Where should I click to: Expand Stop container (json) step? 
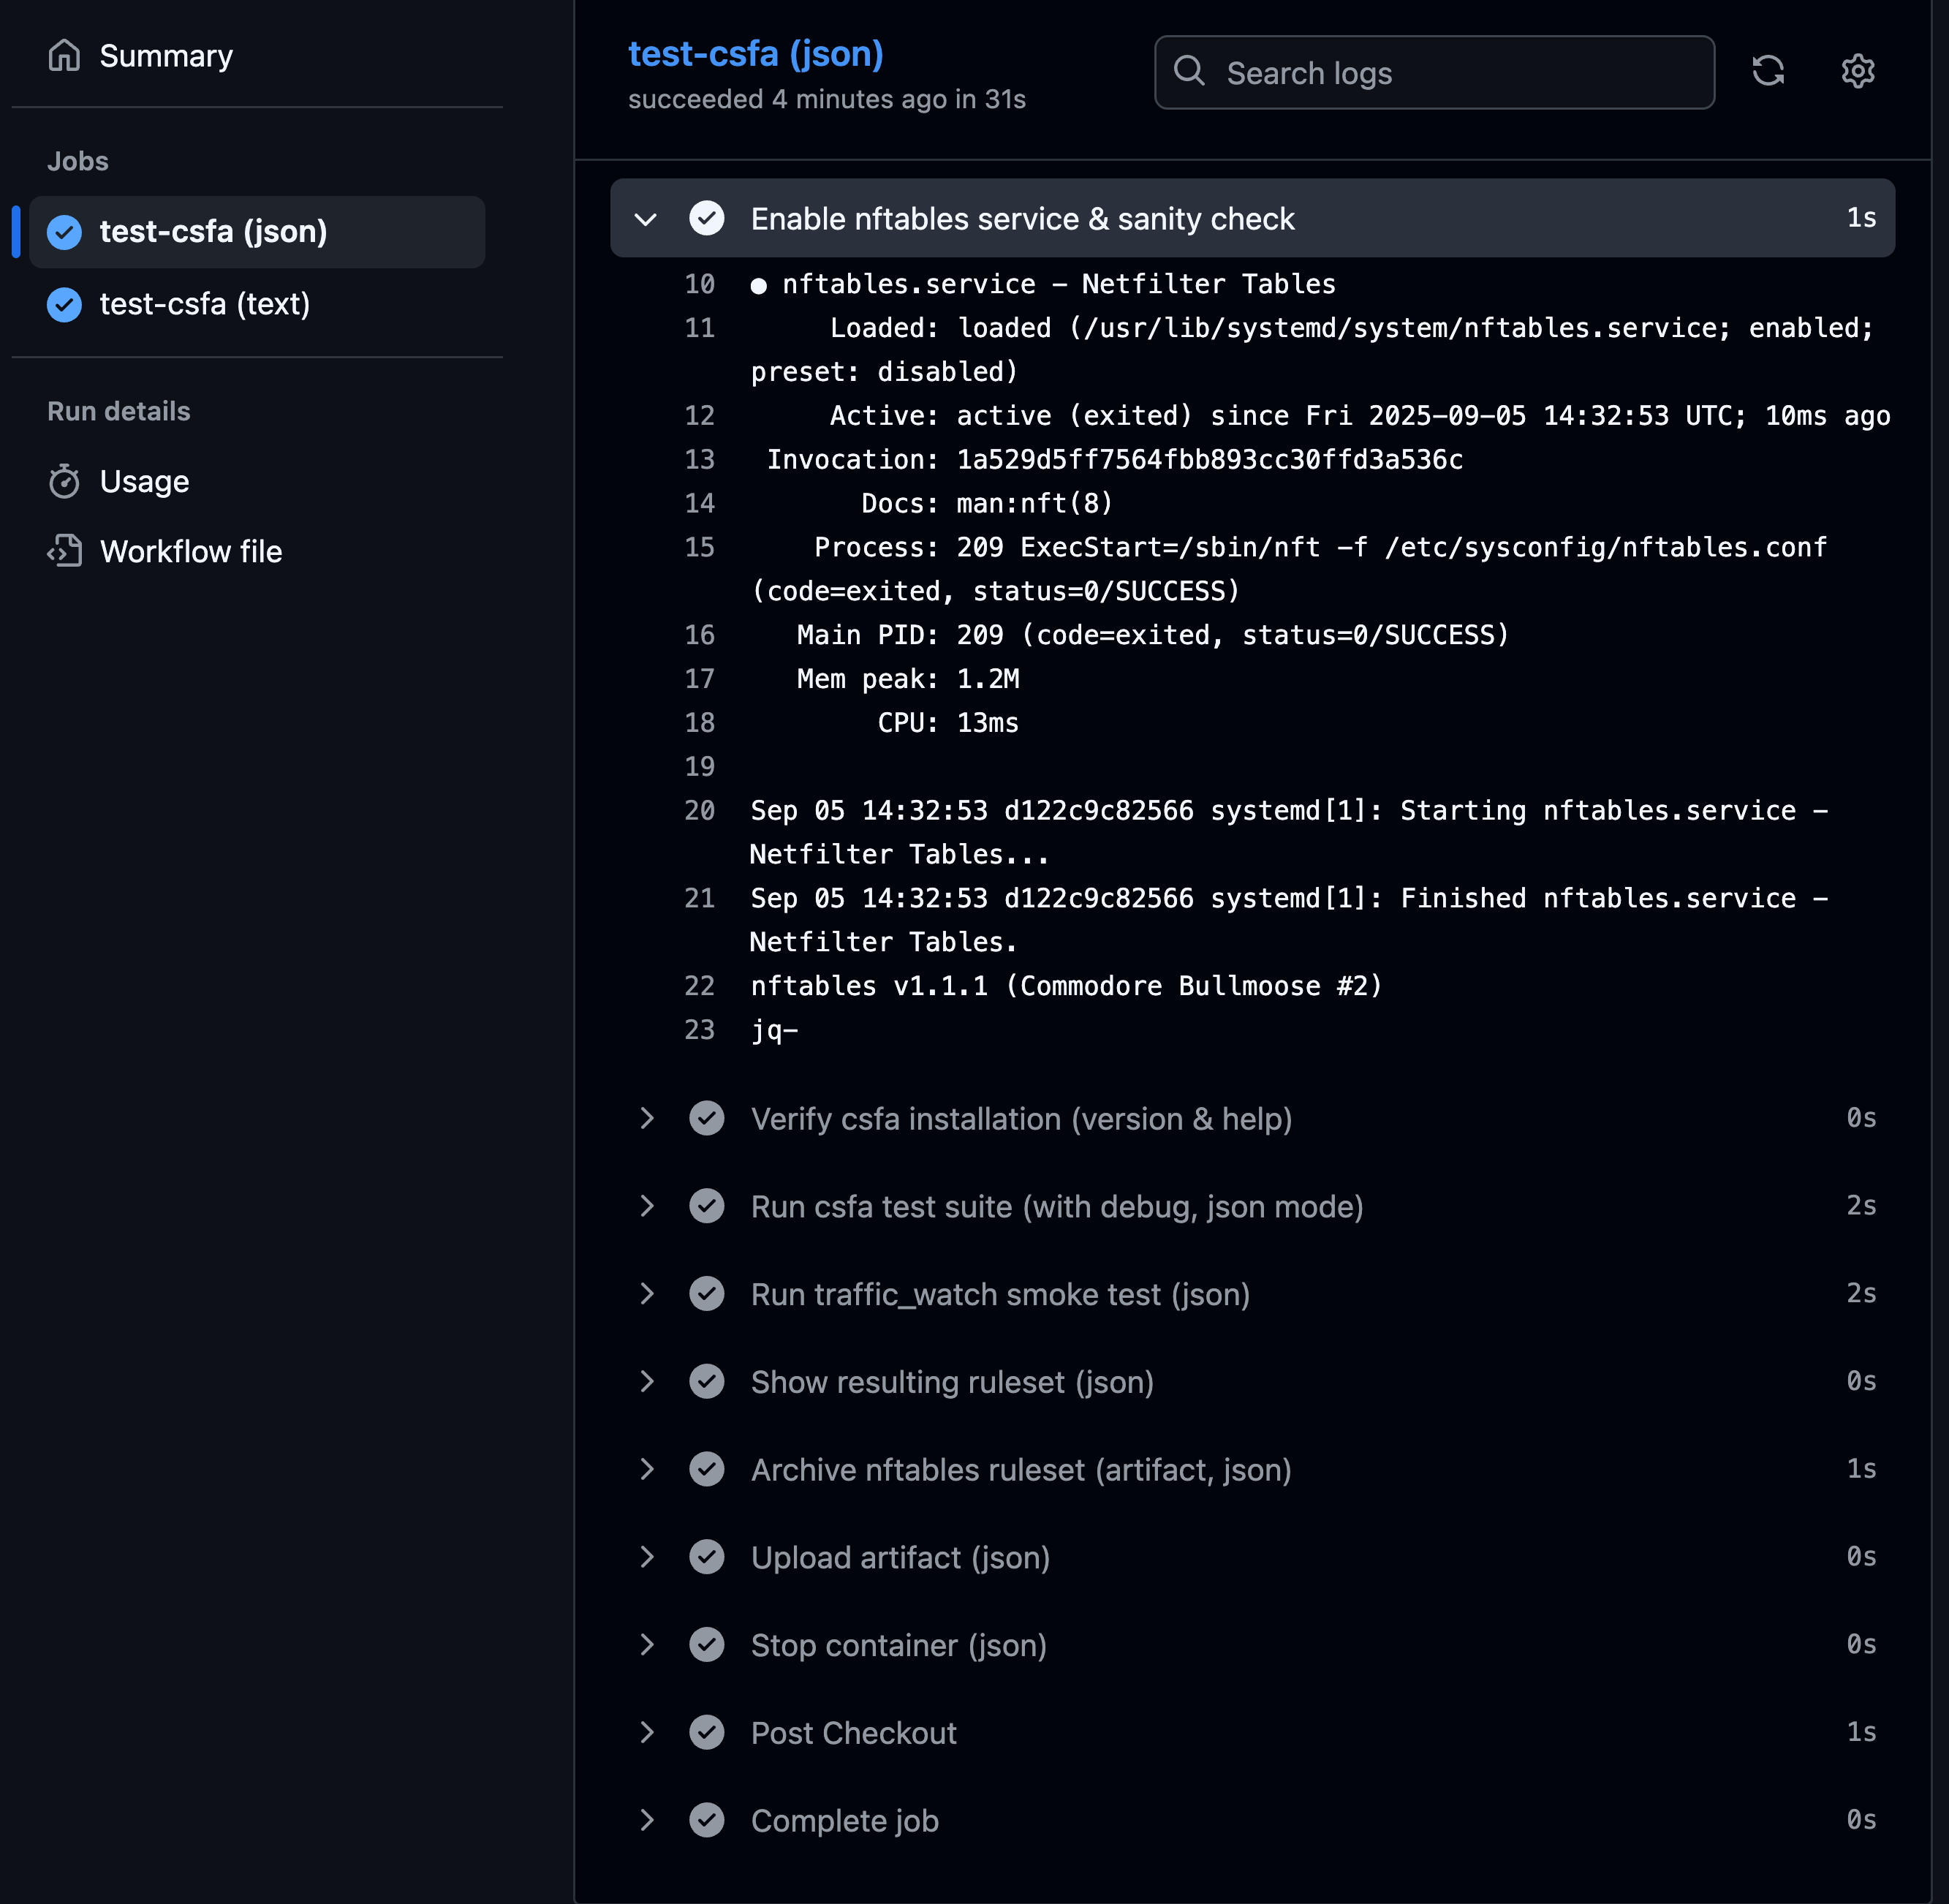pyautogui.click(x=646, y=1646)
